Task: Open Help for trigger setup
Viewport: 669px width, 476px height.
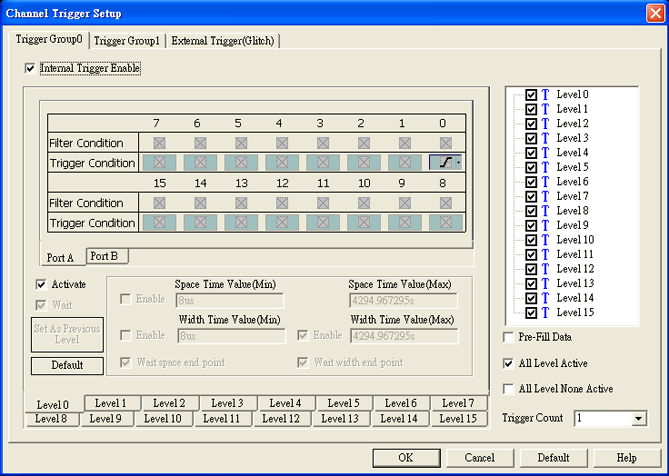Action: point(627,458)
